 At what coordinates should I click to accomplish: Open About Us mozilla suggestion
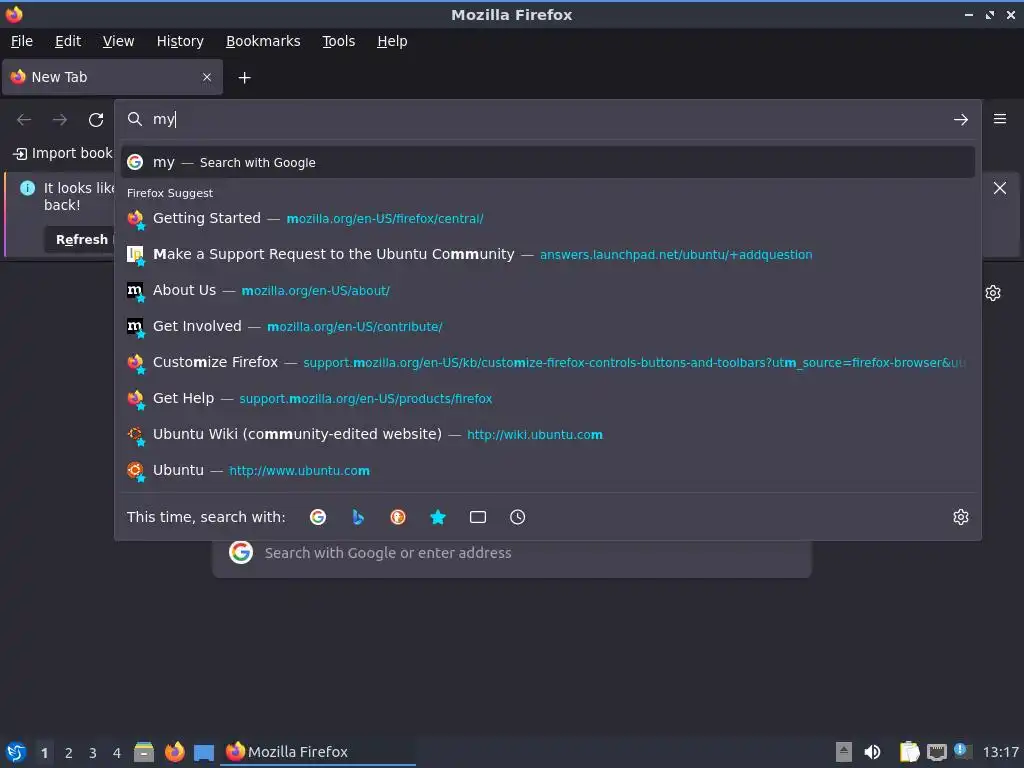pos(547,290)
